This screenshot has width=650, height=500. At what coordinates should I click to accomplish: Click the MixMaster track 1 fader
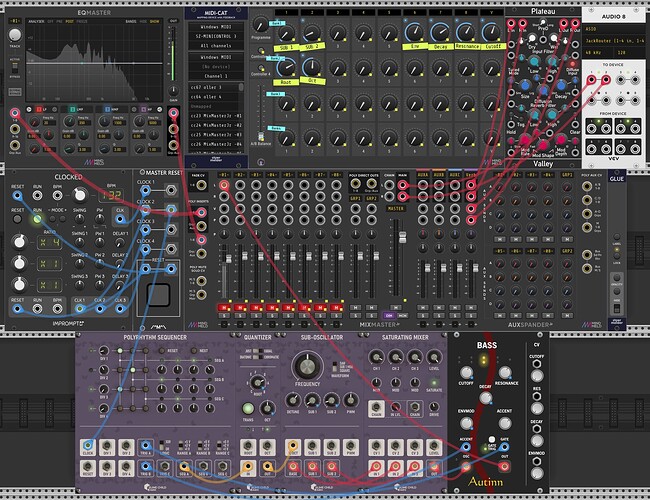228,259
